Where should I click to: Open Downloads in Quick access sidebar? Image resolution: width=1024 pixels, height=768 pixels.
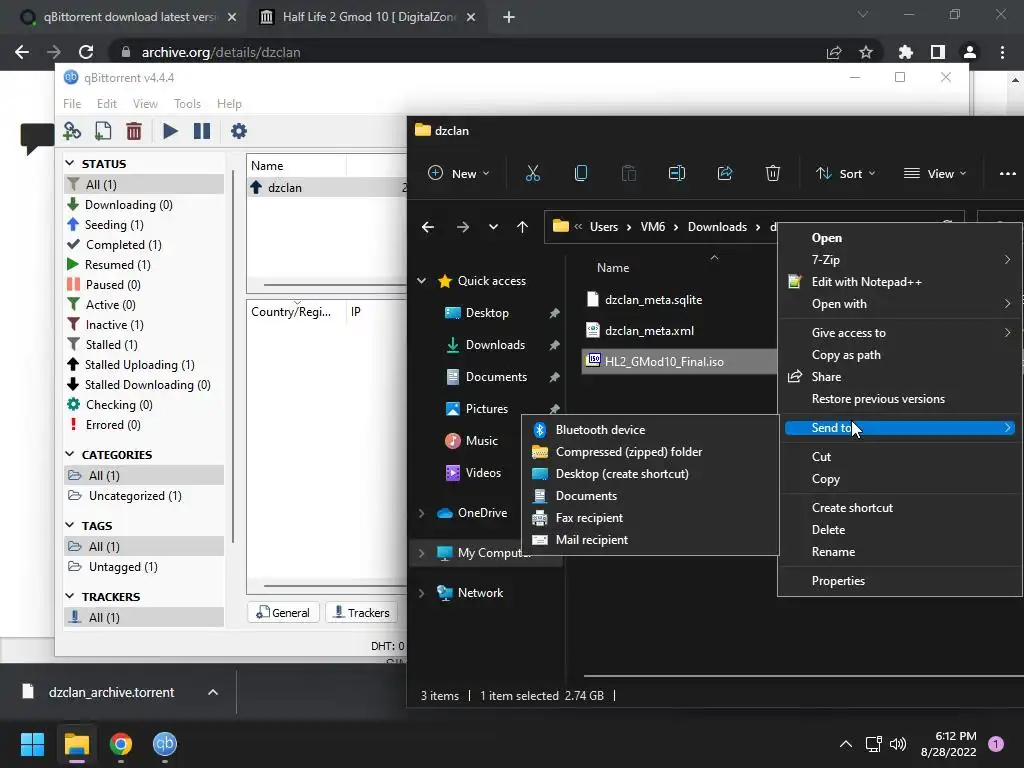tap(494, 345)
